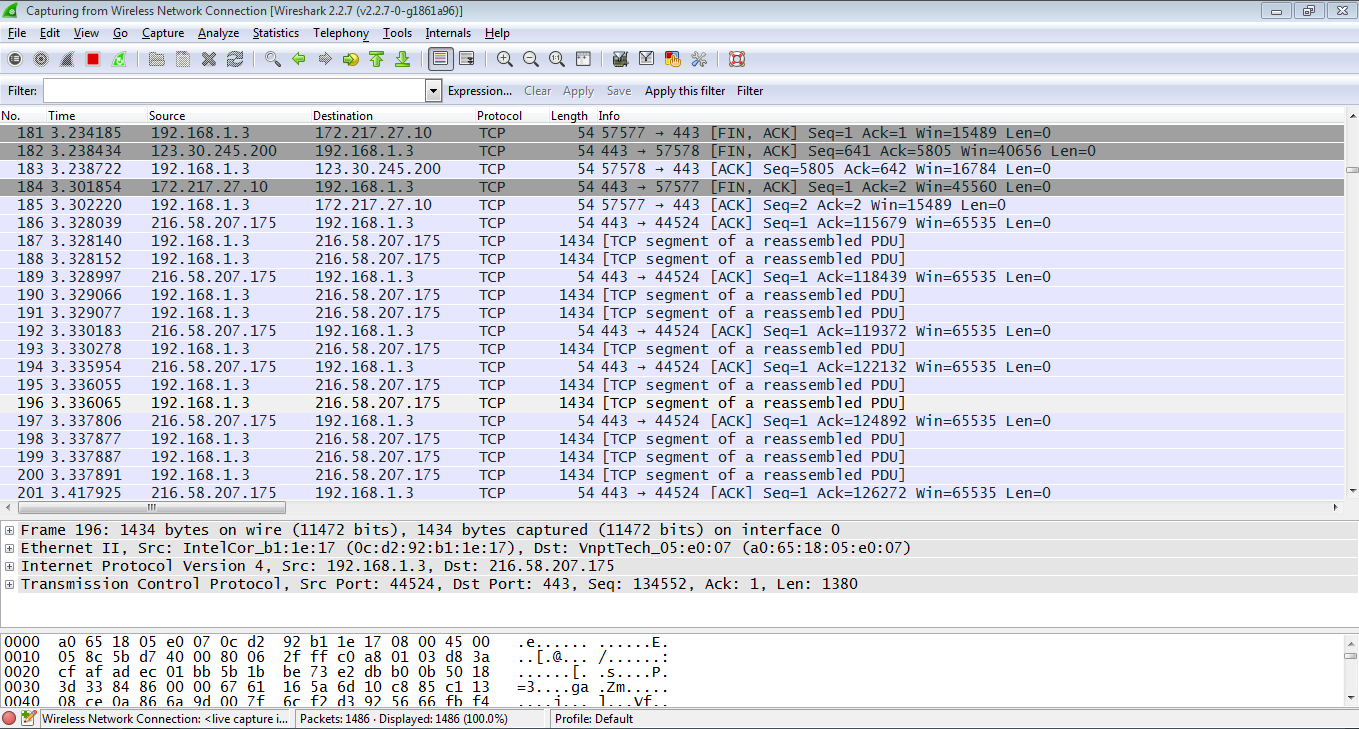Open the filter history dropdown arrow
Screen dimensions: 1359x729
[433, 91]
